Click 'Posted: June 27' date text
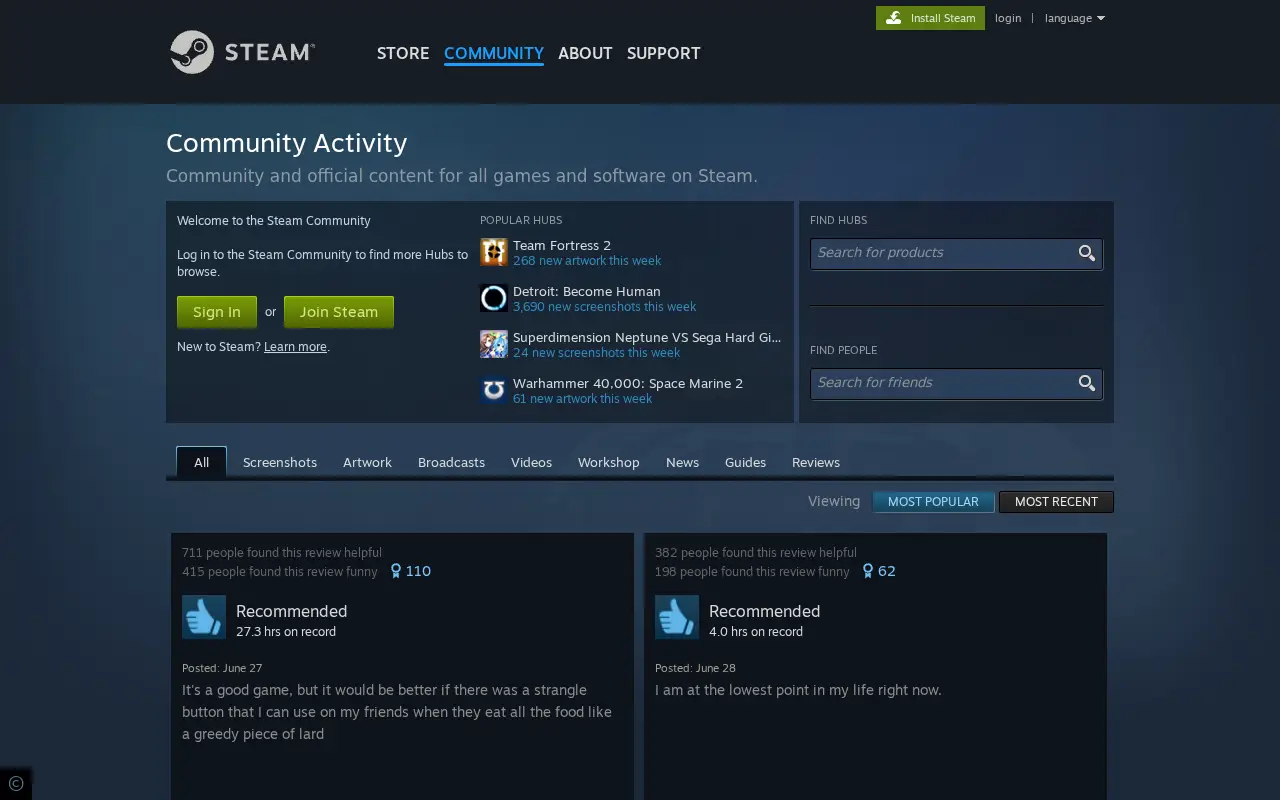 pyautogui.click(x=222, y=668)
